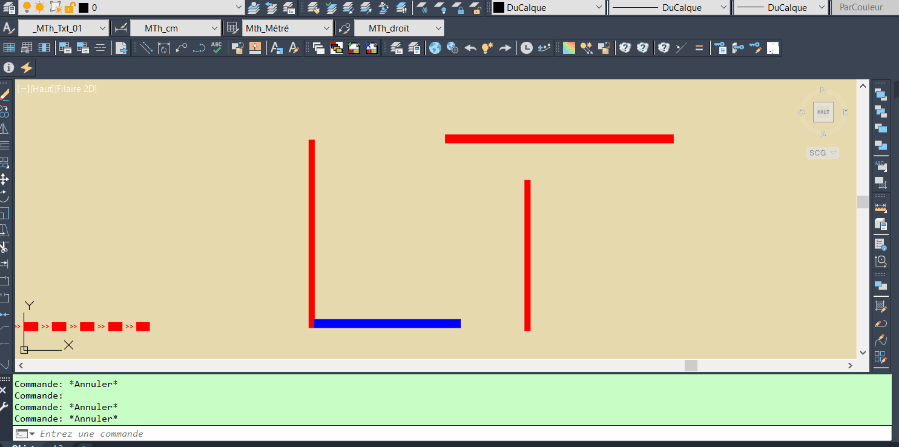
Task: Click the horizontal scrollbar right arrow
Action: 850,365
